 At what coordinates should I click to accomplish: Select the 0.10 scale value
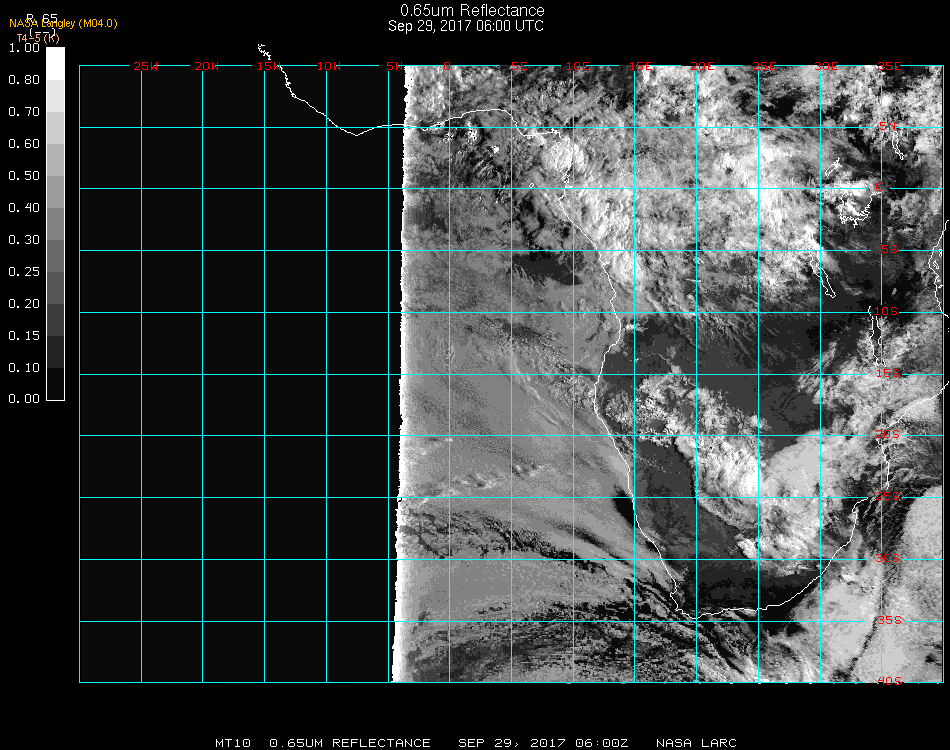tap(24, 368)
